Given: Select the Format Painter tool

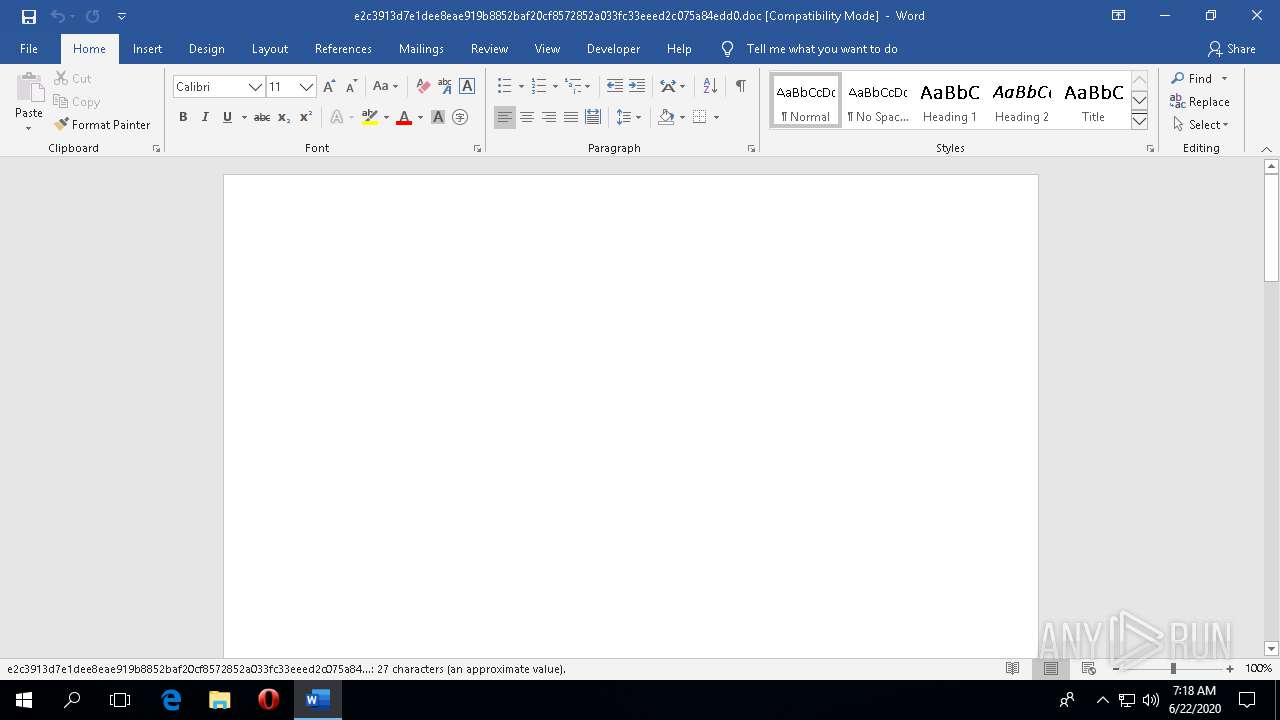Looking at the screenshot, I should 102,125.
